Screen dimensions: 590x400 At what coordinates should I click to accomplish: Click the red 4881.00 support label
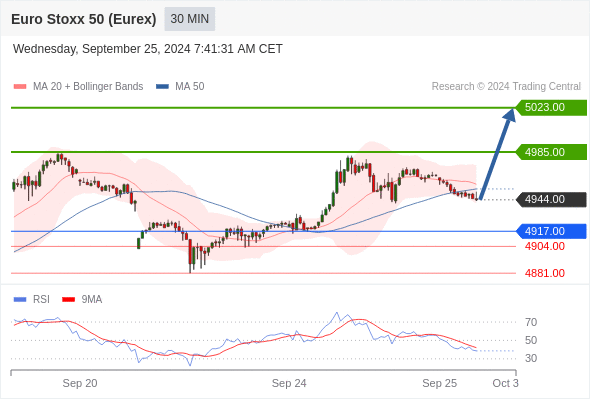pyautogui.click(x=545, y=273)
